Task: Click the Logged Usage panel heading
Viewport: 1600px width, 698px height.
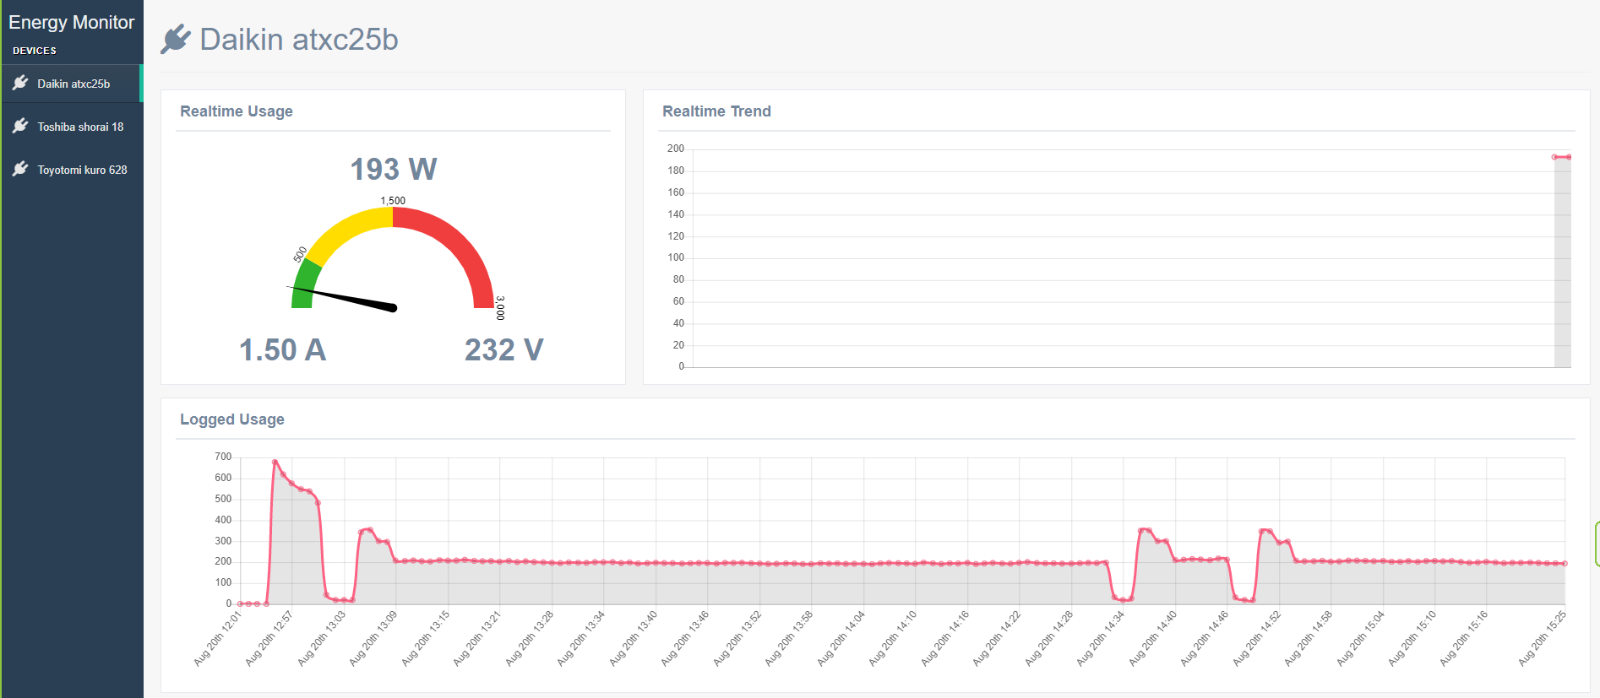Action: pos(232,419)
